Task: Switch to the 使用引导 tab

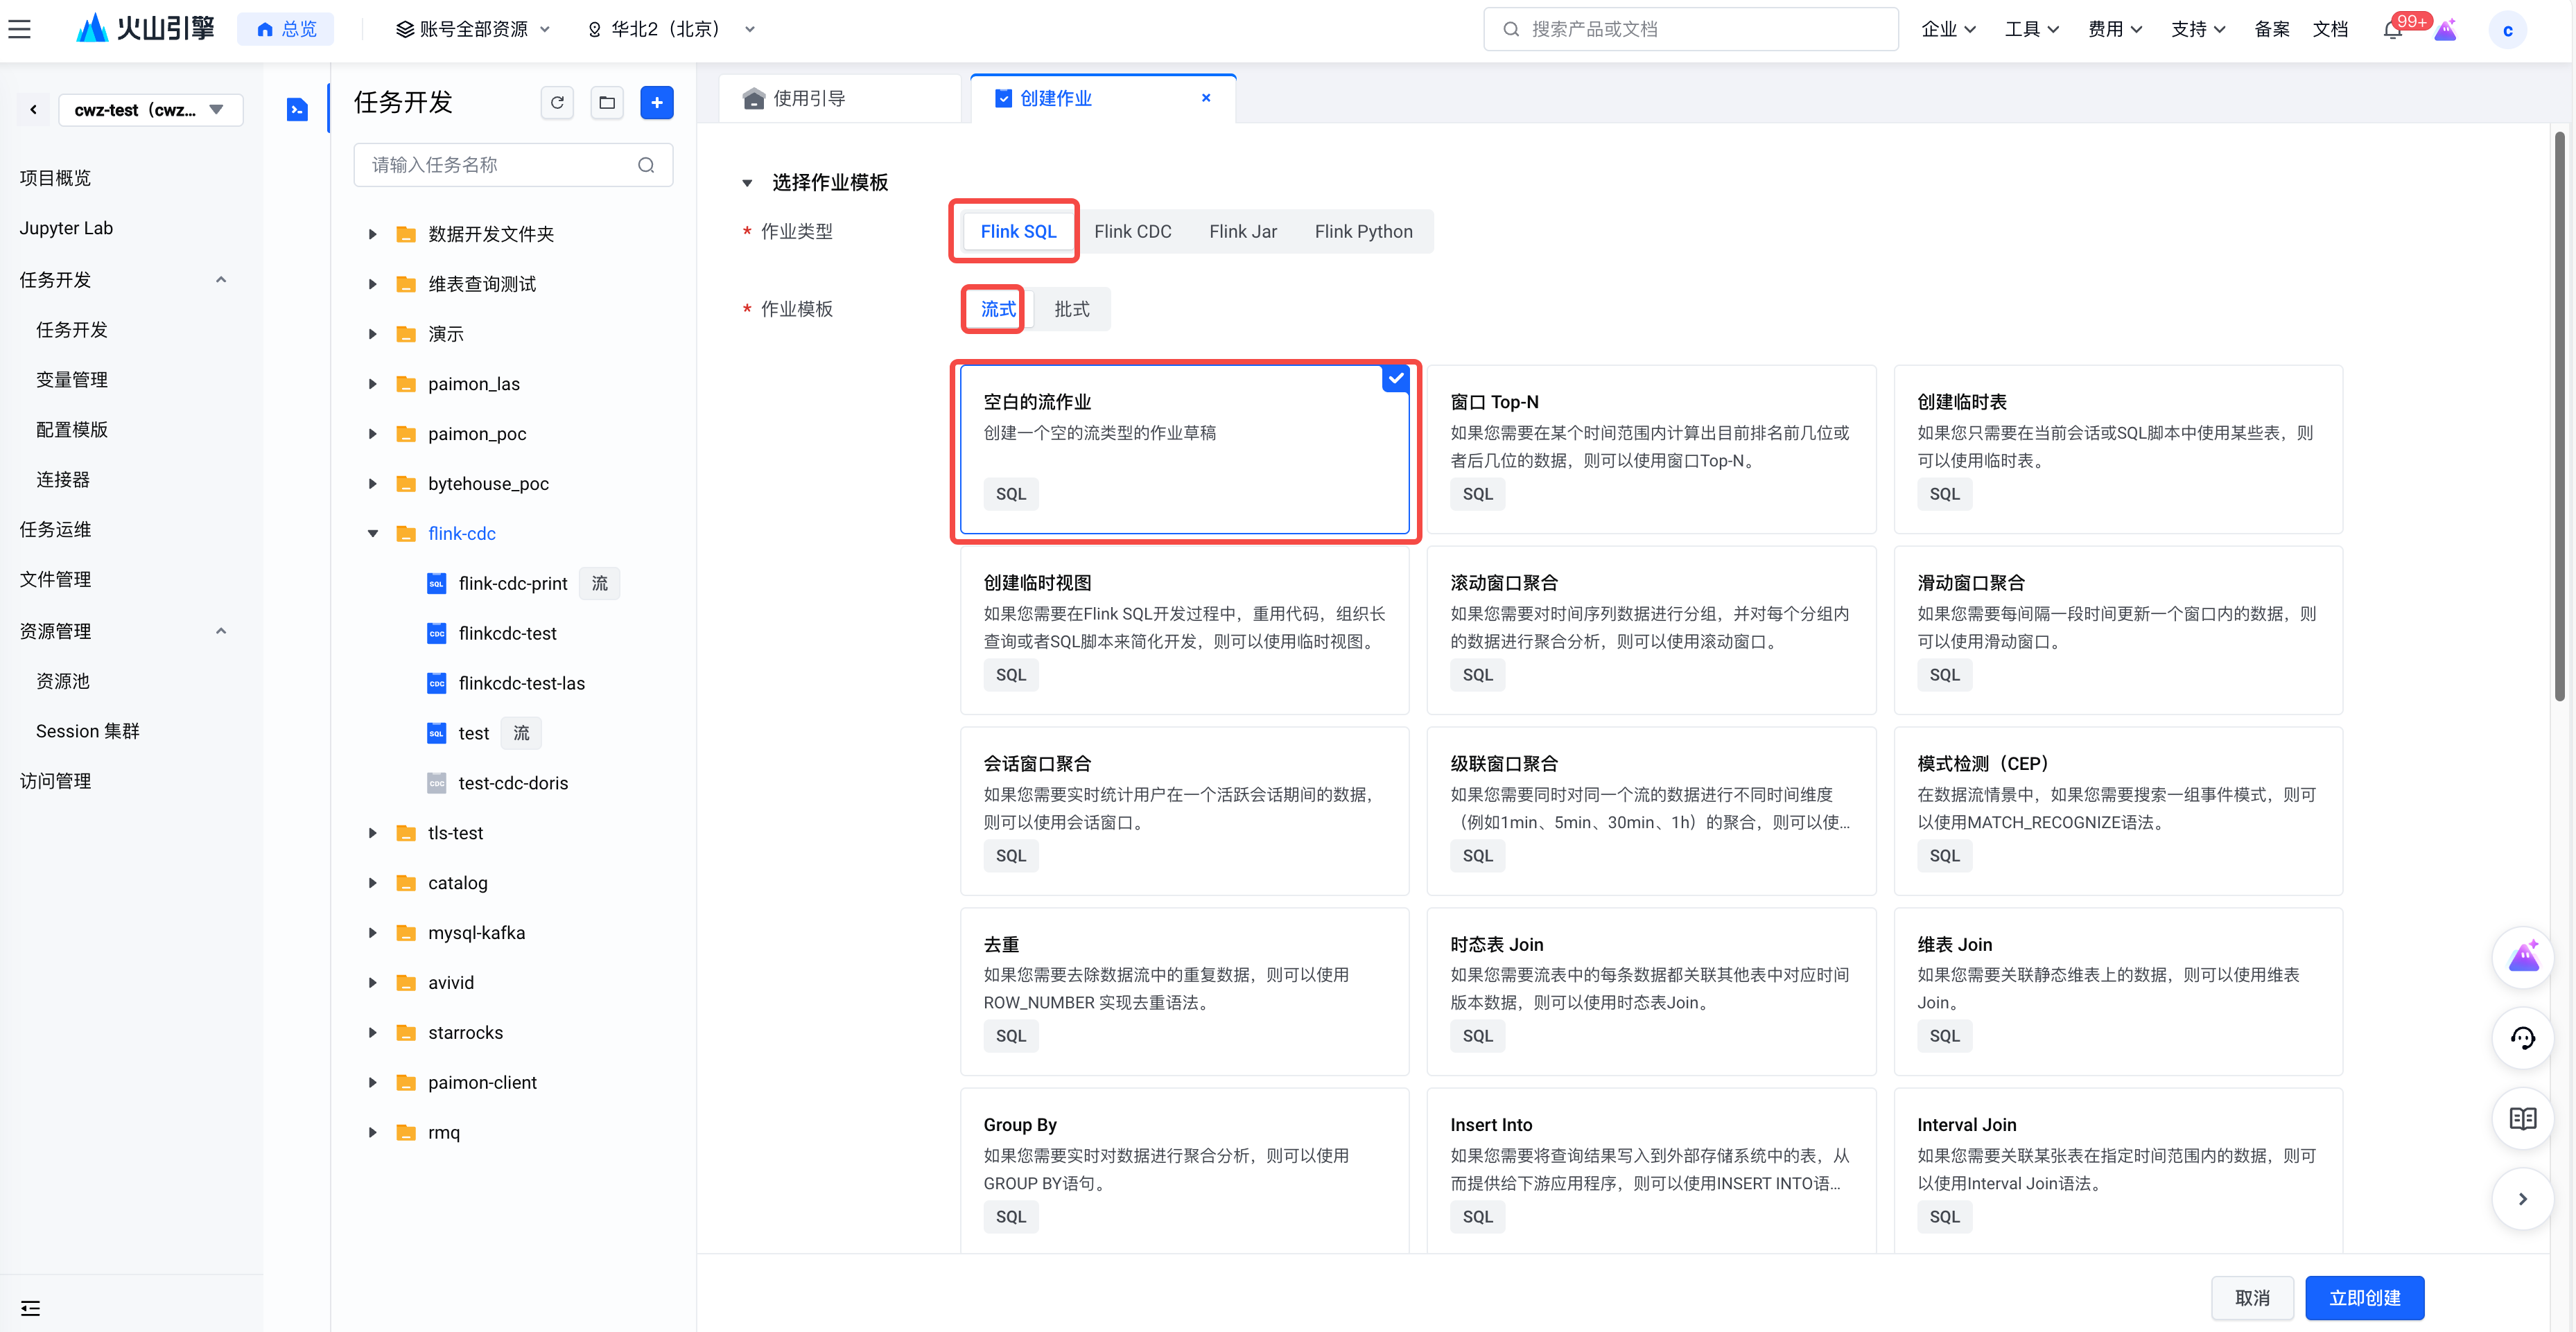Action: 809,98
